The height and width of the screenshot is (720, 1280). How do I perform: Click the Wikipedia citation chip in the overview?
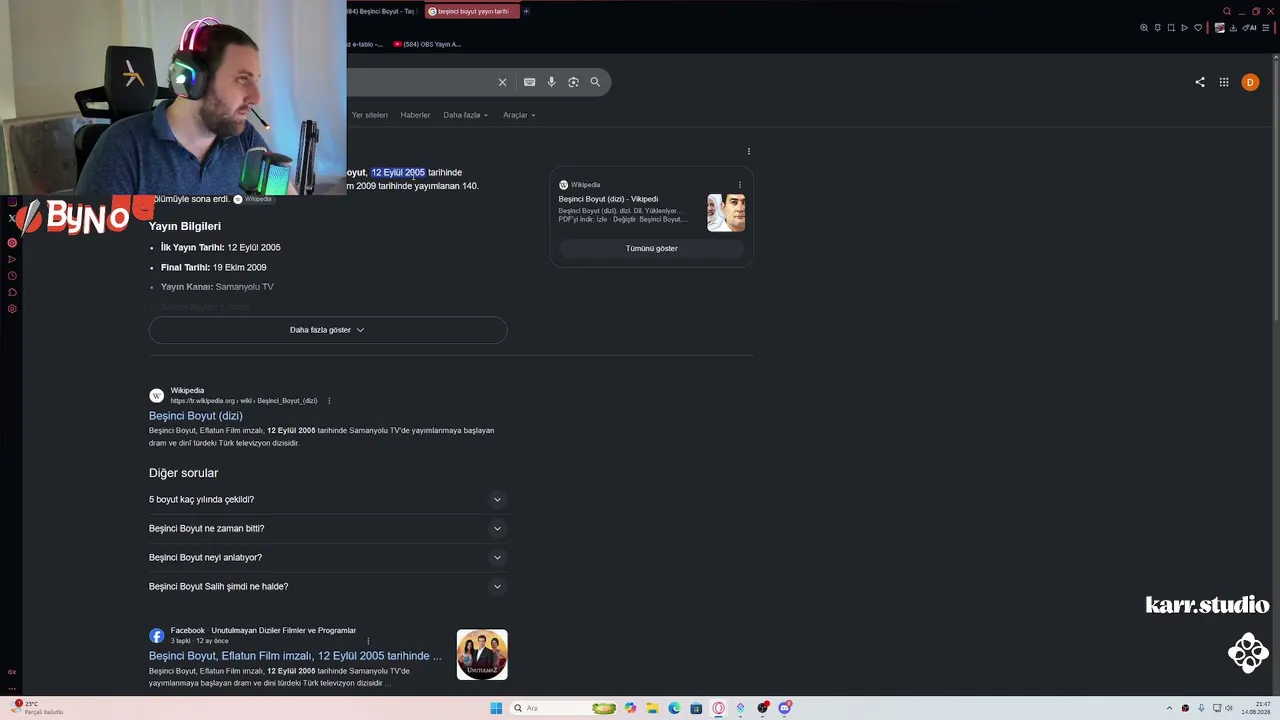253,199
